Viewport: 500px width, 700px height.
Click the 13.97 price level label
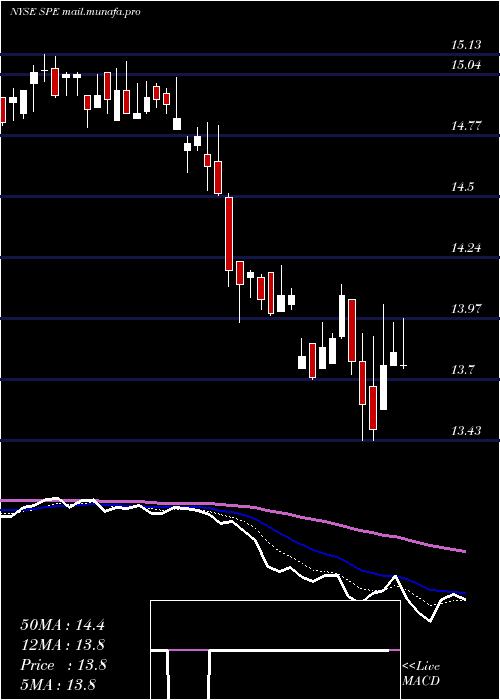466,308
